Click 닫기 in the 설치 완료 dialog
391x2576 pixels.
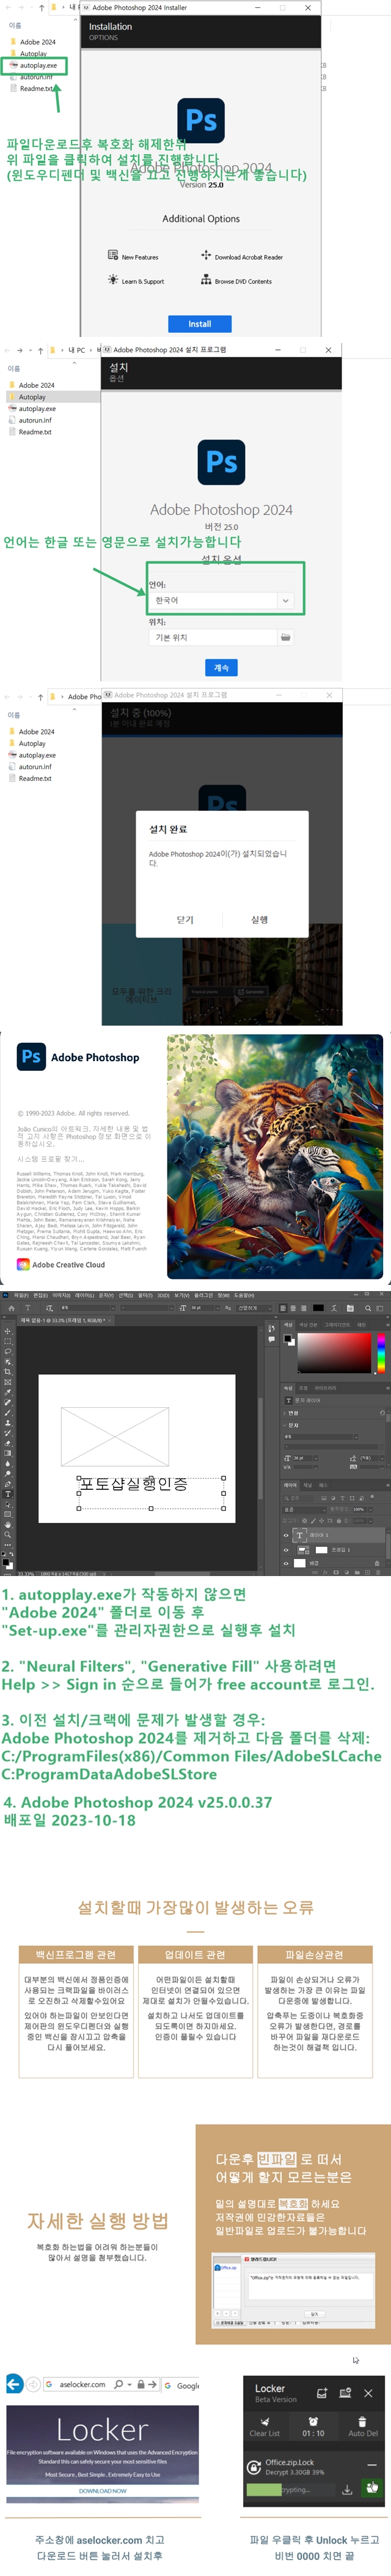tap(185, 919)
